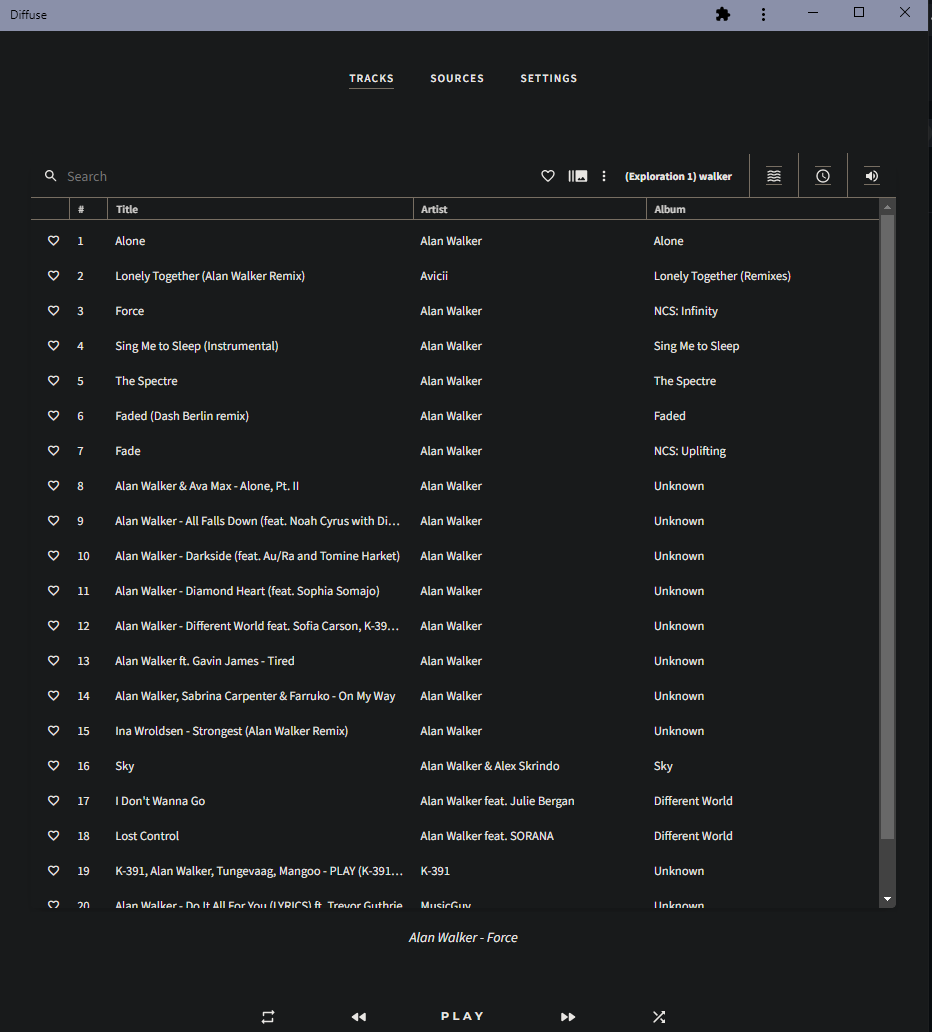Open the TRACKS tab
The width and height of the screenshot is (932, 1032).
(x=371, y=78)
